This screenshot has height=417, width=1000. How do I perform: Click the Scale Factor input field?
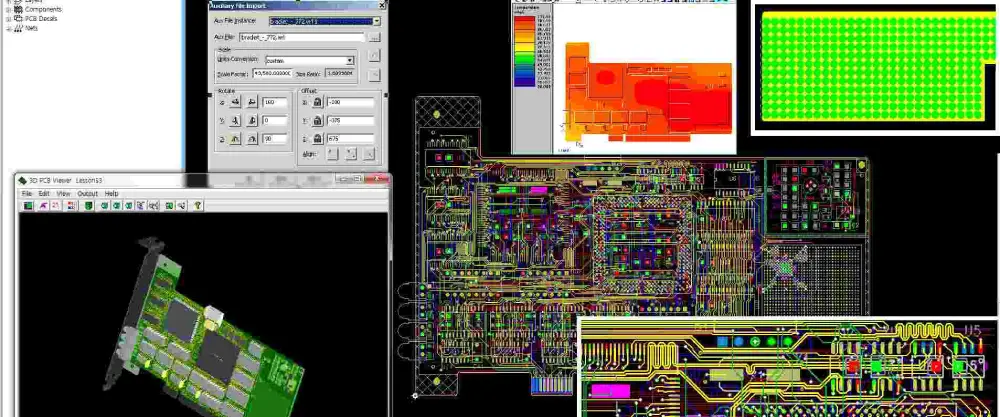272,74
